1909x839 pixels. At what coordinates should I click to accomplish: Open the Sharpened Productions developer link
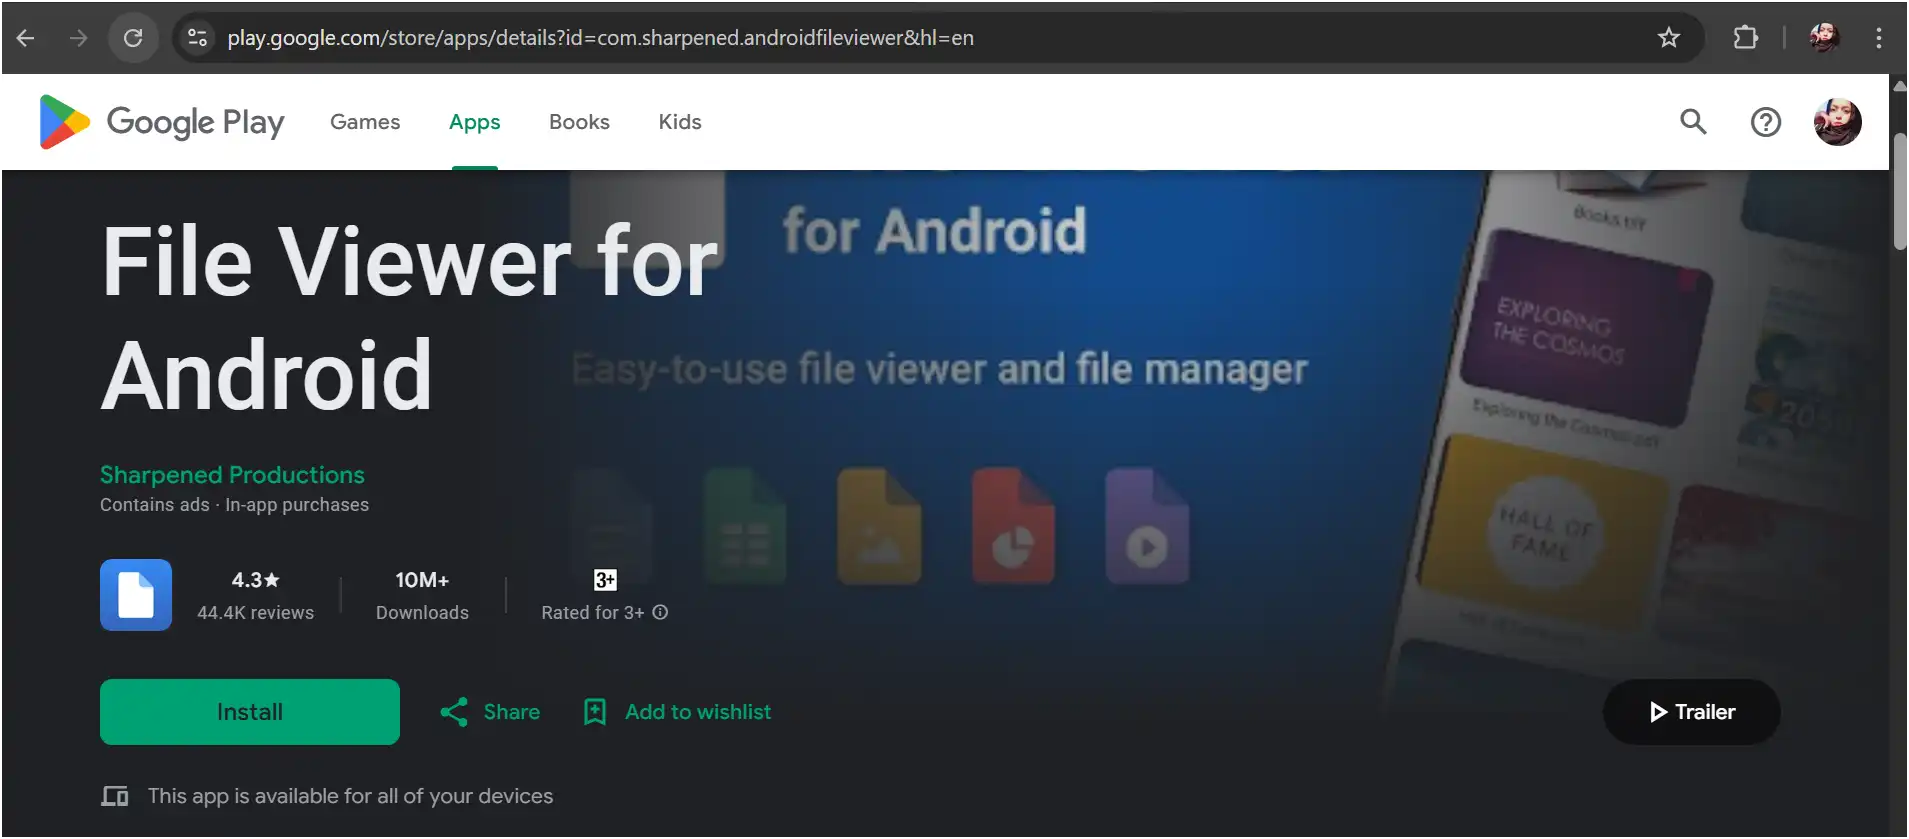coord(232,474)
